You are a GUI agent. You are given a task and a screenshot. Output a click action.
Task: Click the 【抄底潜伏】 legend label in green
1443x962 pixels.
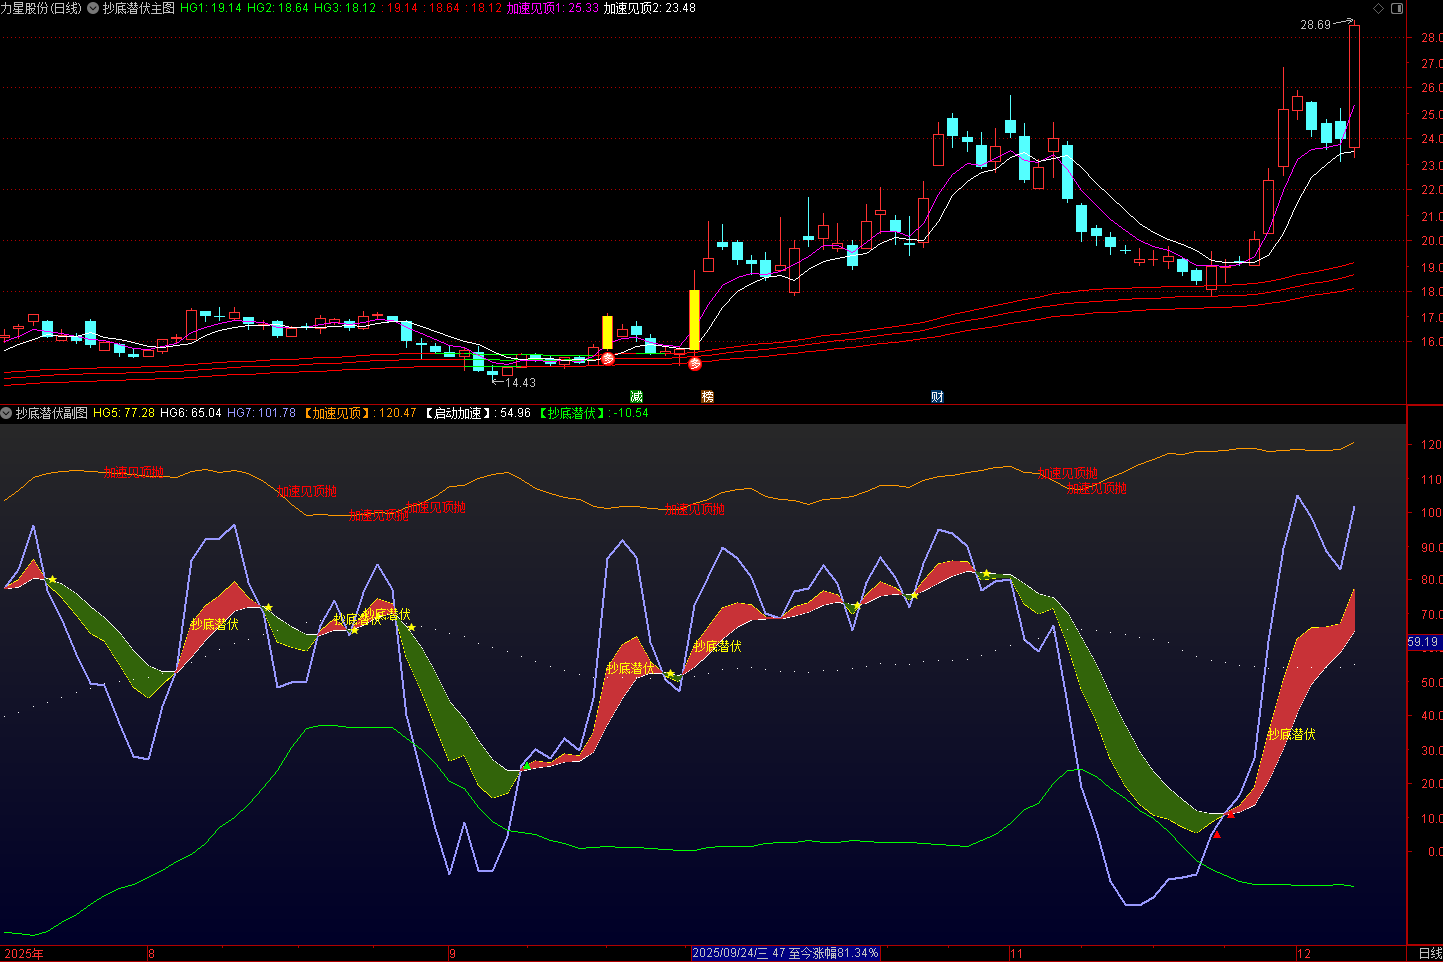[572, 413]
